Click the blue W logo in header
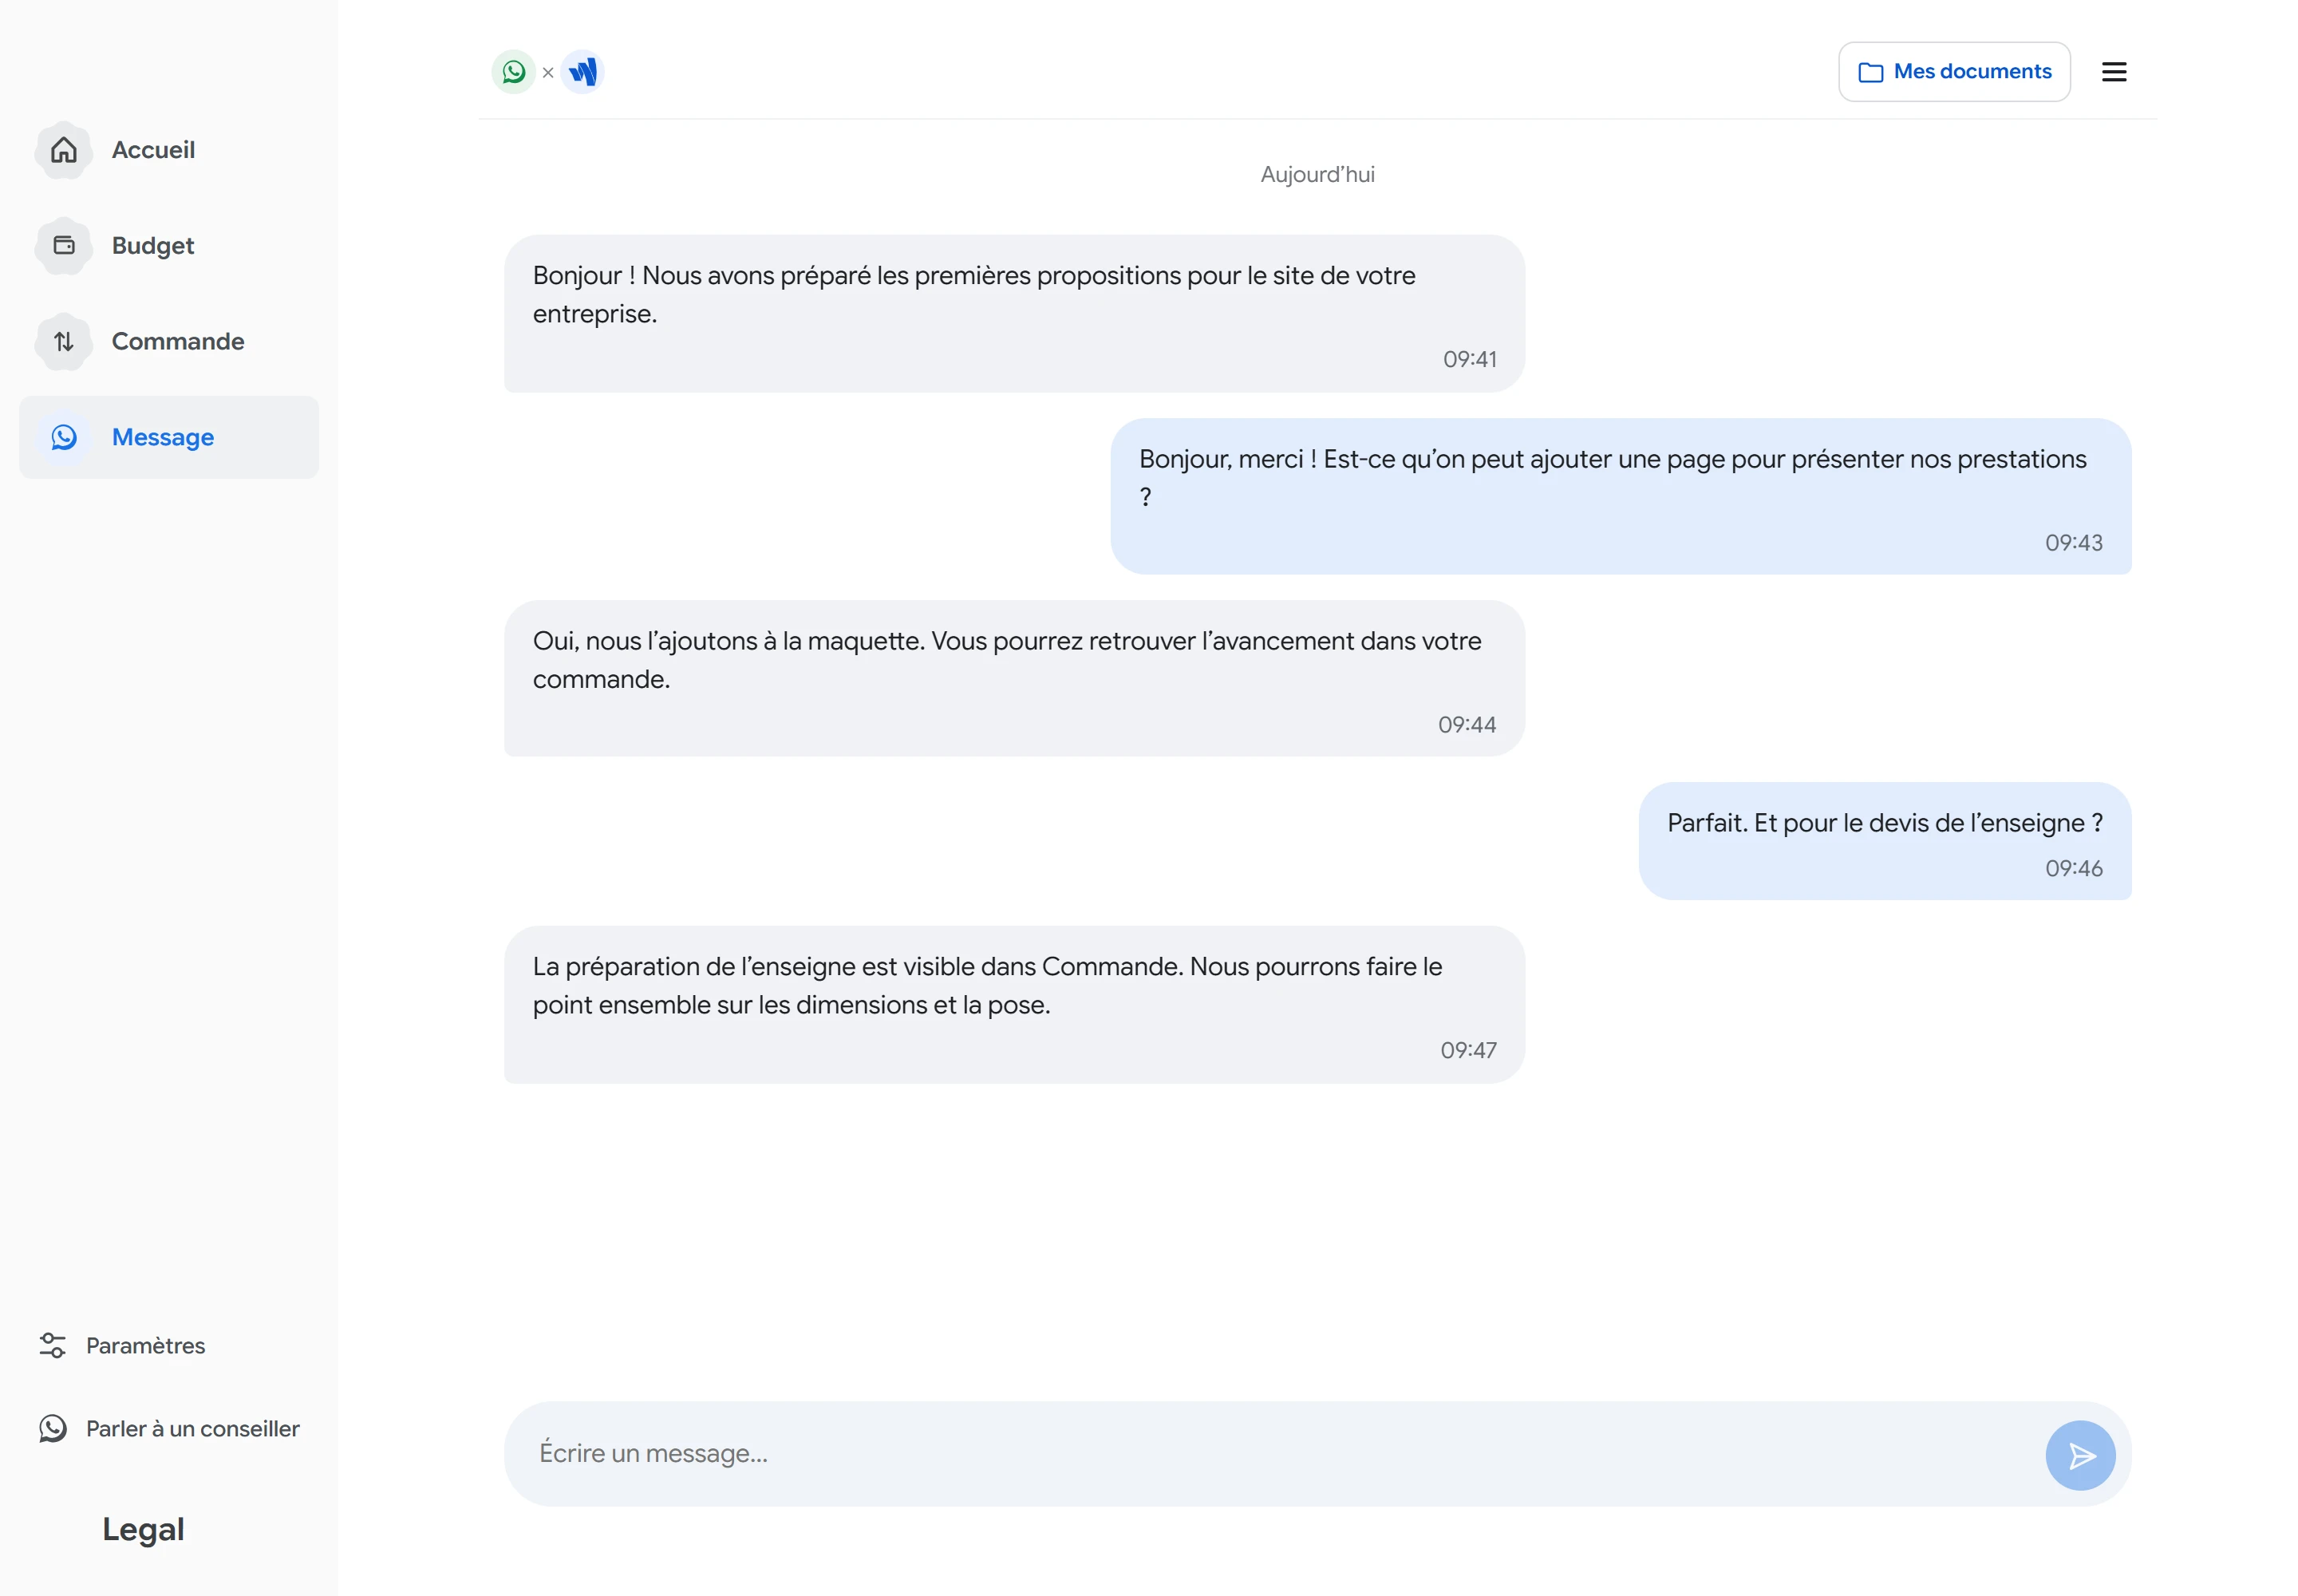The image size is (2298, 1596). (x=583, y=72)
